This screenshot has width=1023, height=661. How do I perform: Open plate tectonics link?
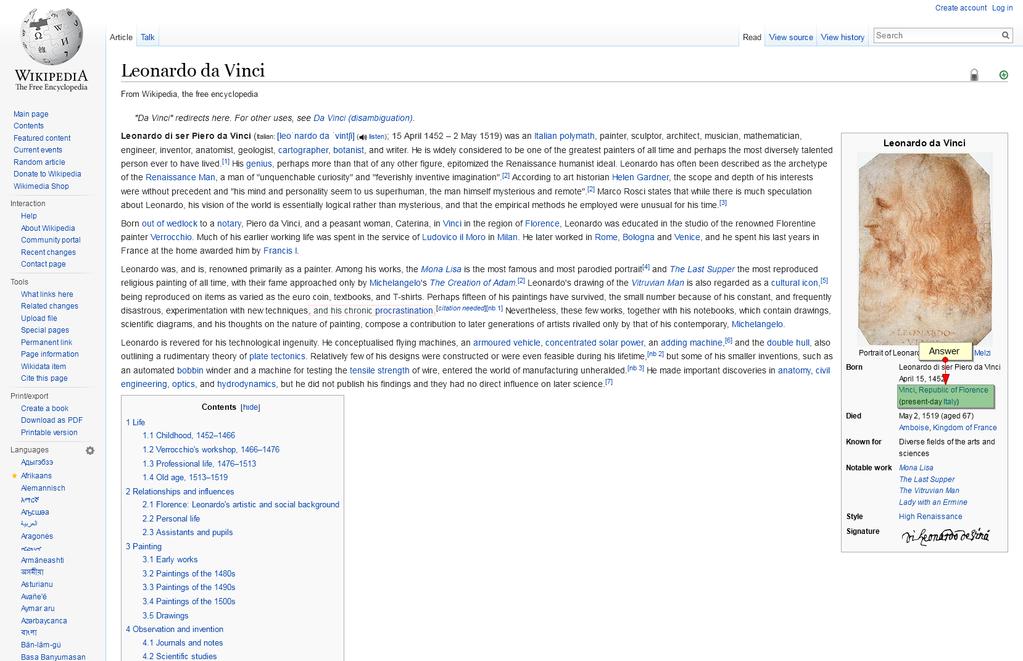277,357
